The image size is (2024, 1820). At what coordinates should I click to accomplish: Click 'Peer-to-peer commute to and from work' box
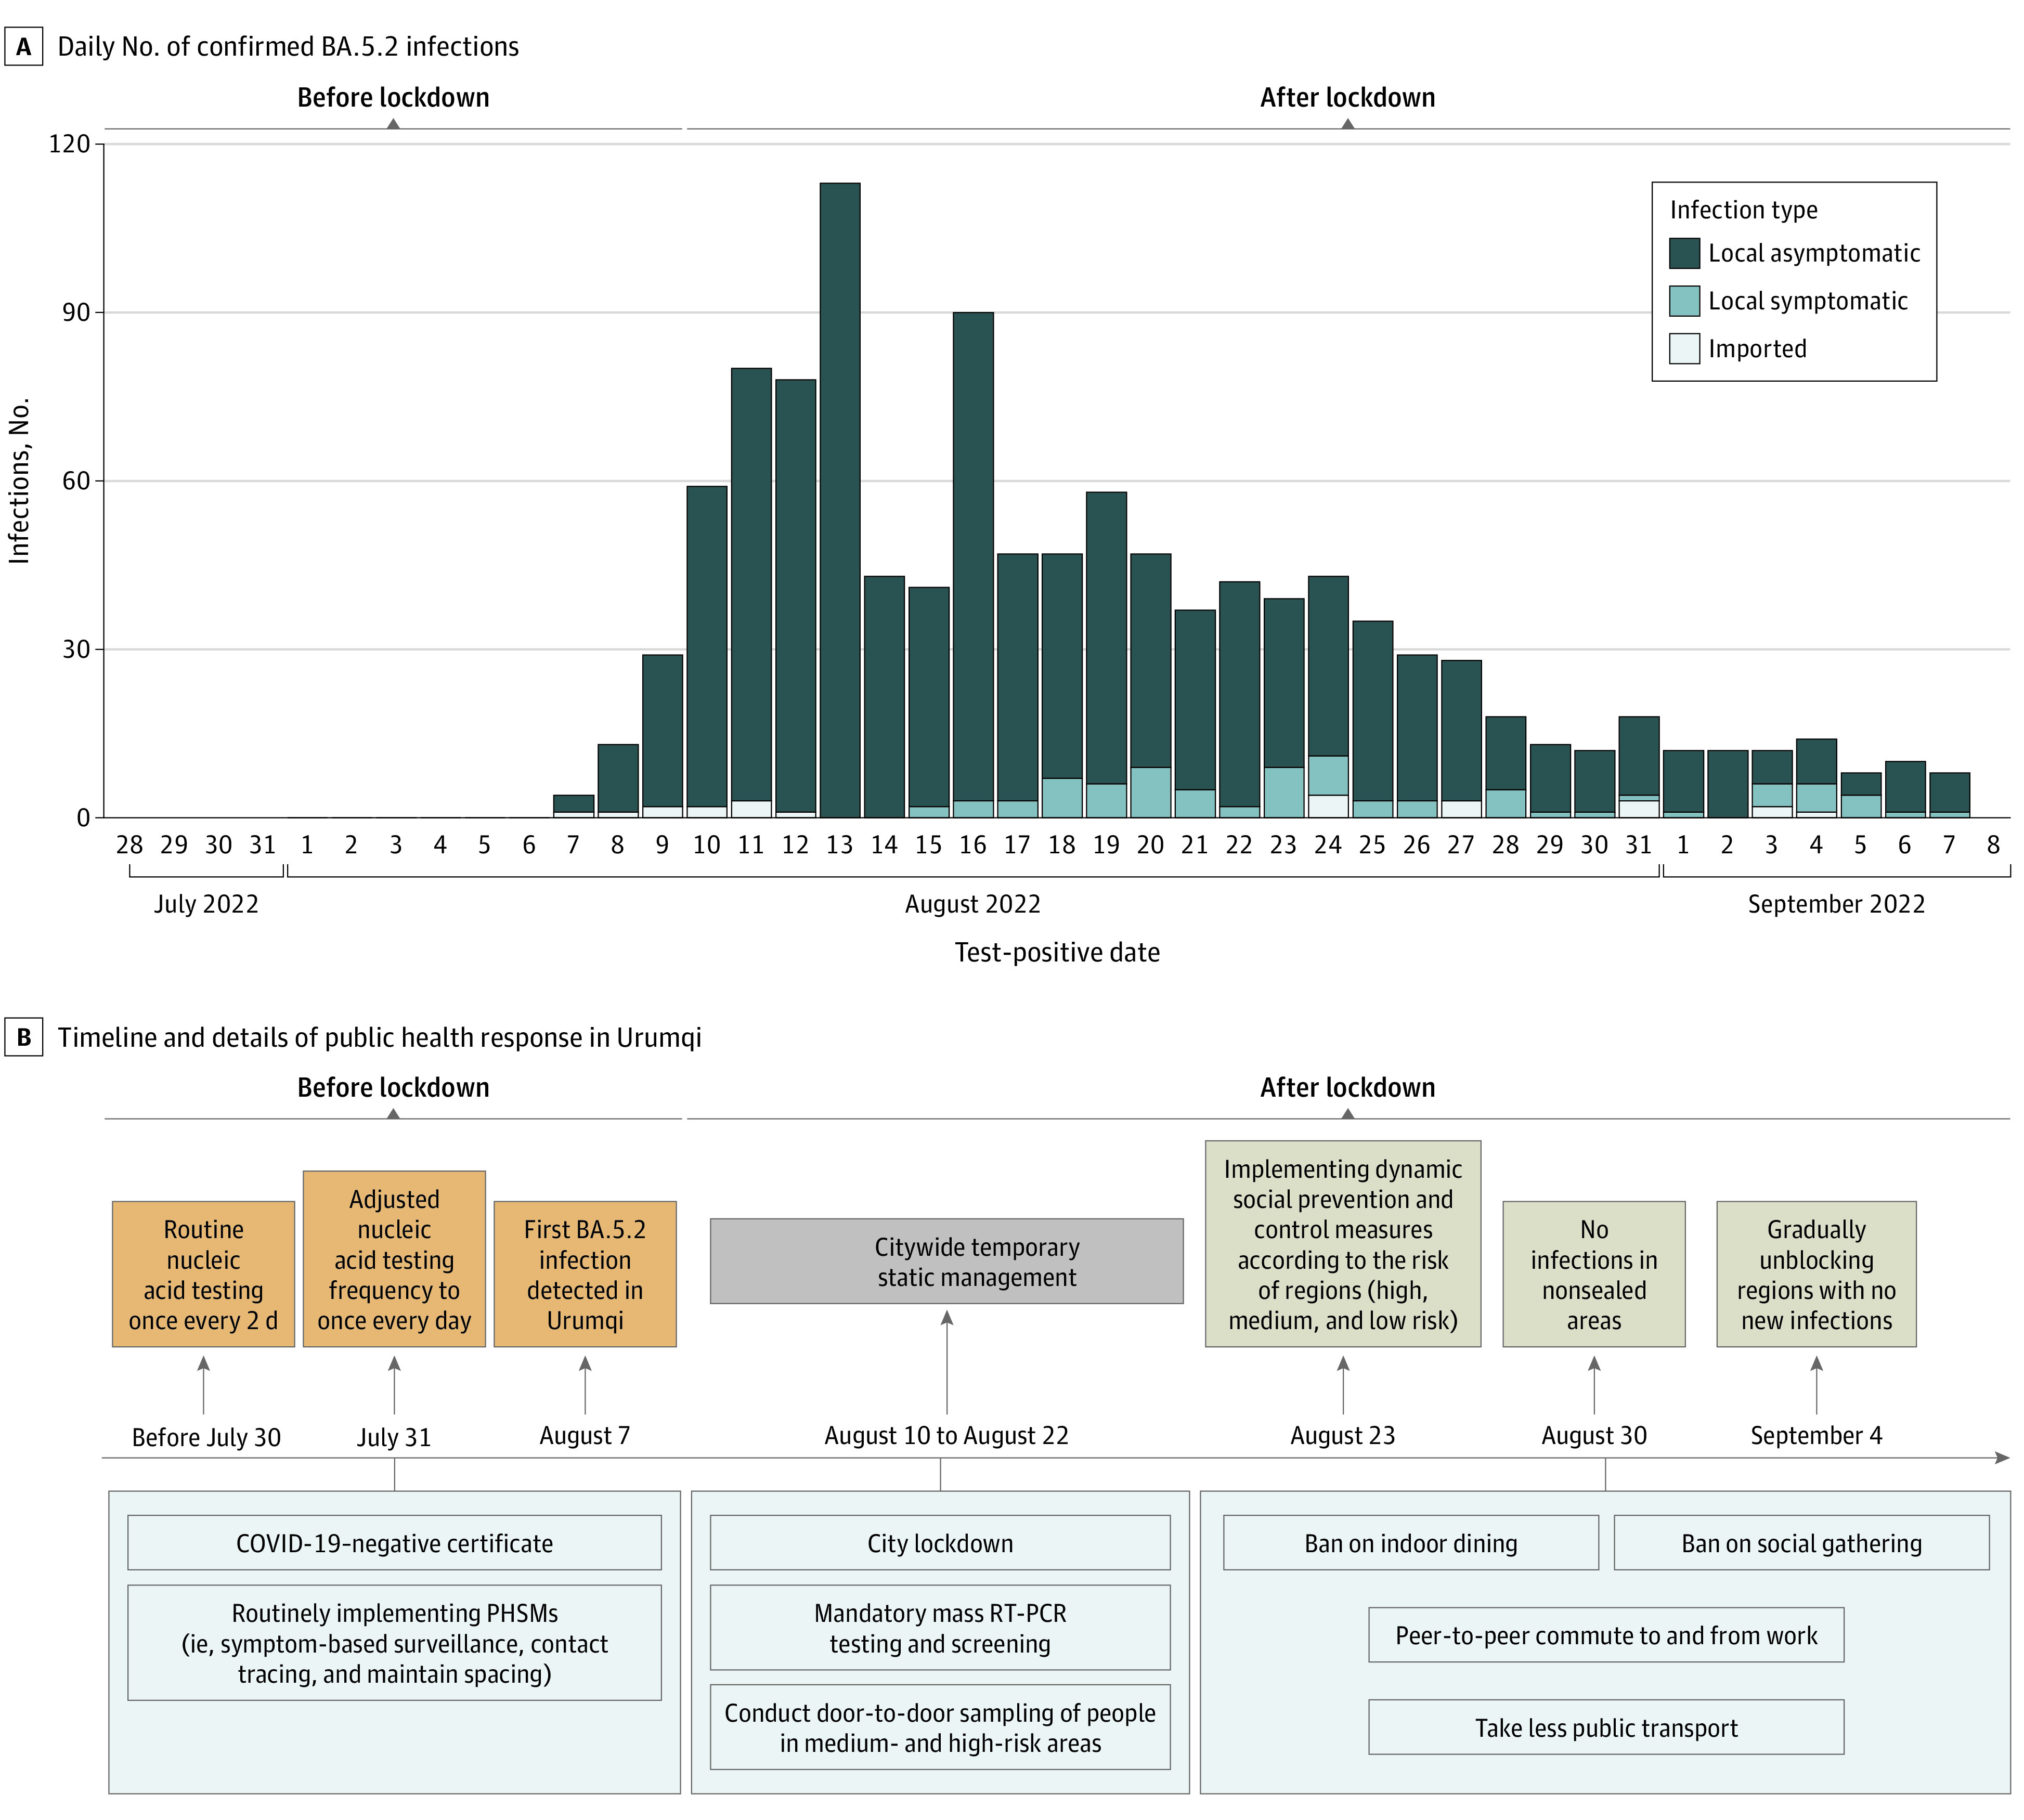[x=1606, y=1635]
